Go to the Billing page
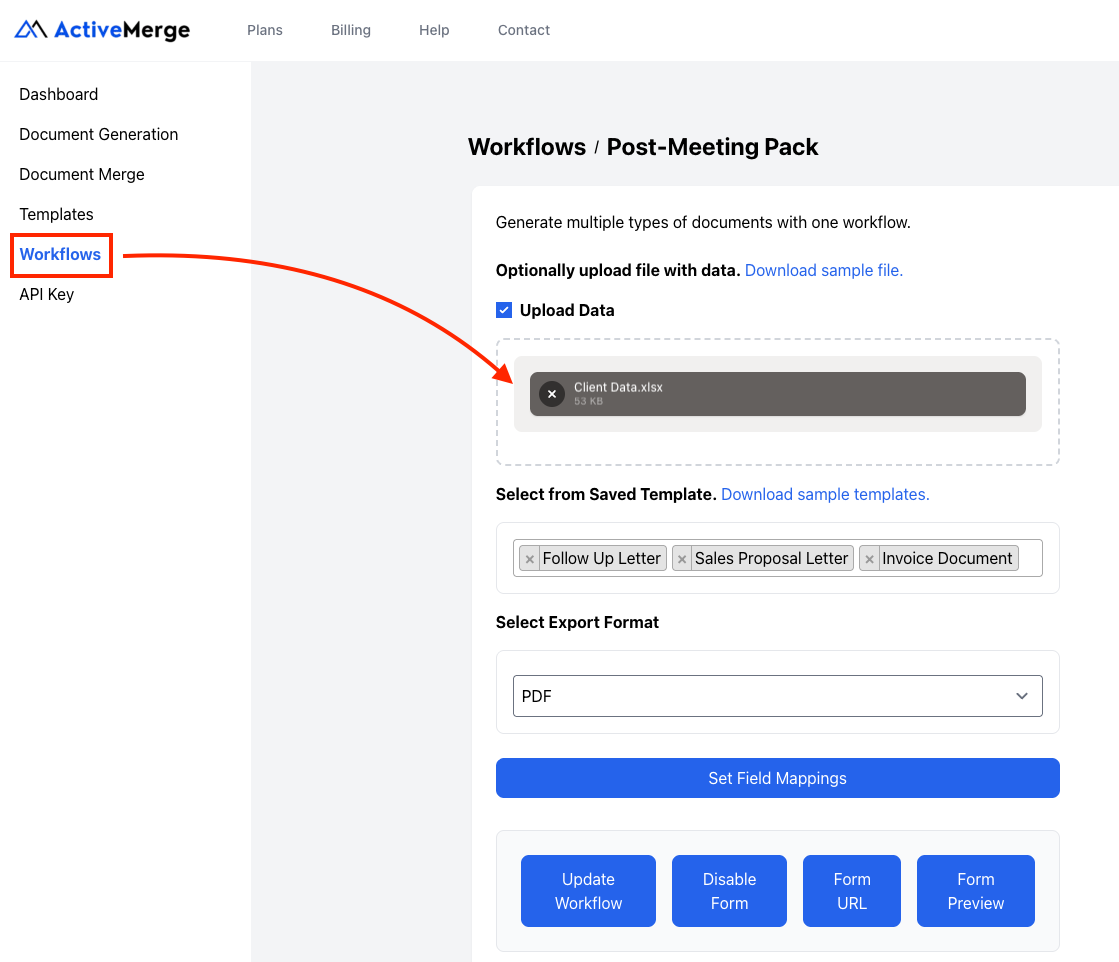Screen dimensions: 1119x962 350,30
